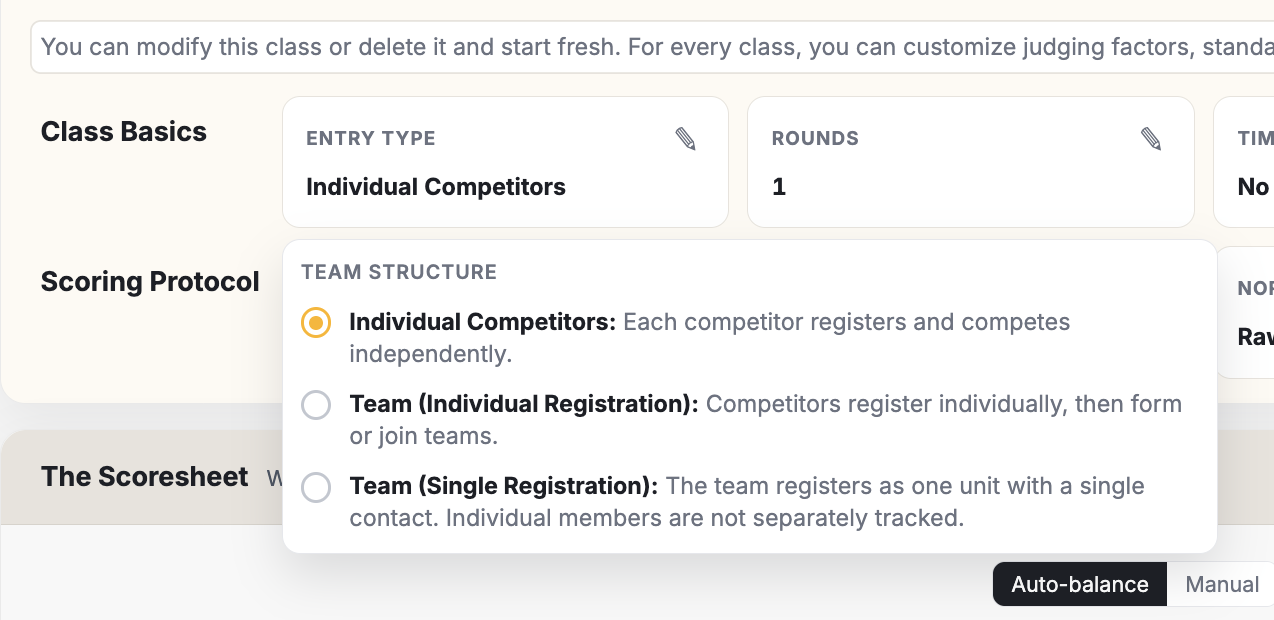This screenshot has height=620, width=1274.
Task: Click The Scoresheet section header
Action: 144,477
